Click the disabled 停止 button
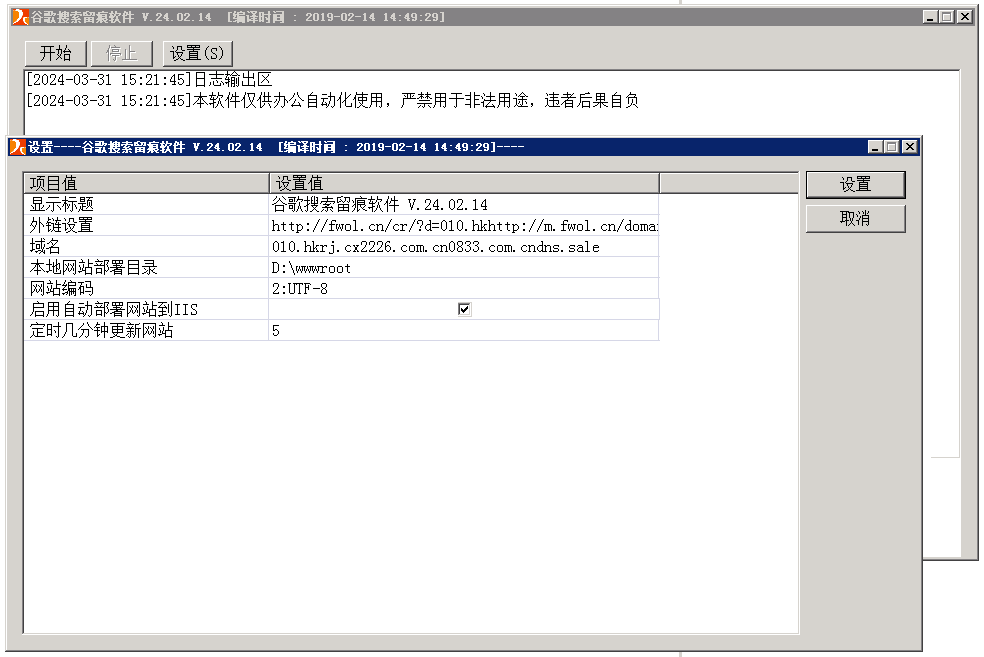Viewport: 984px width, 657px height. [x=121, y=52]
